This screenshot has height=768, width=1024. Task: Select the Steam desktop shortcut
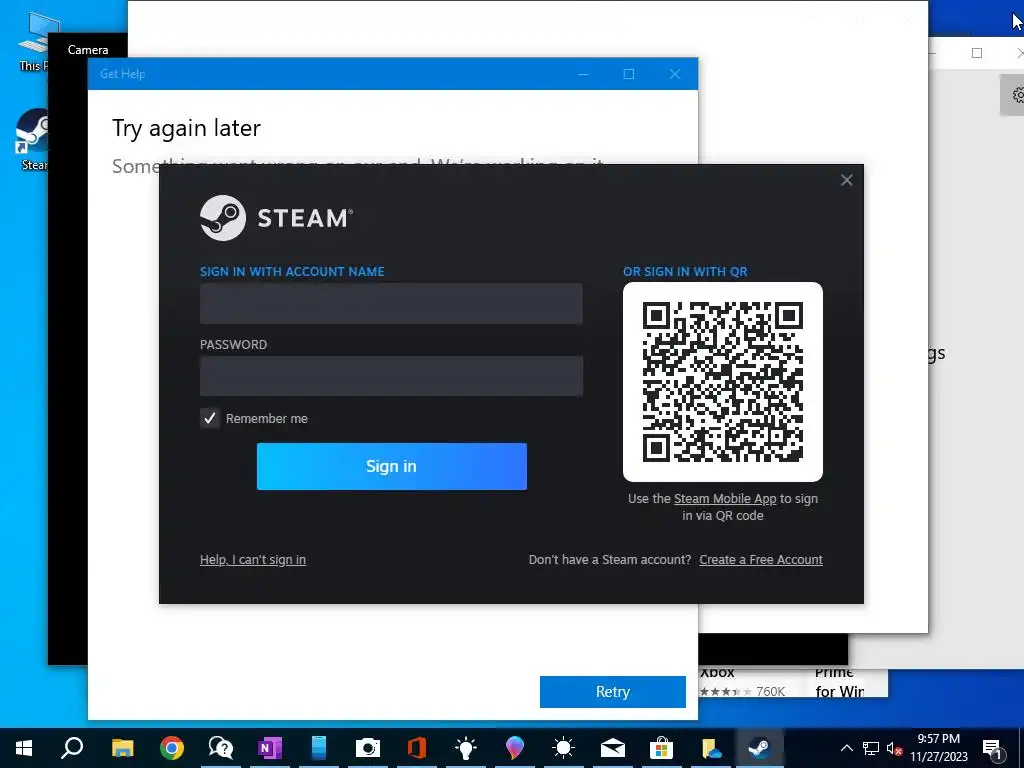click(32, 138)
